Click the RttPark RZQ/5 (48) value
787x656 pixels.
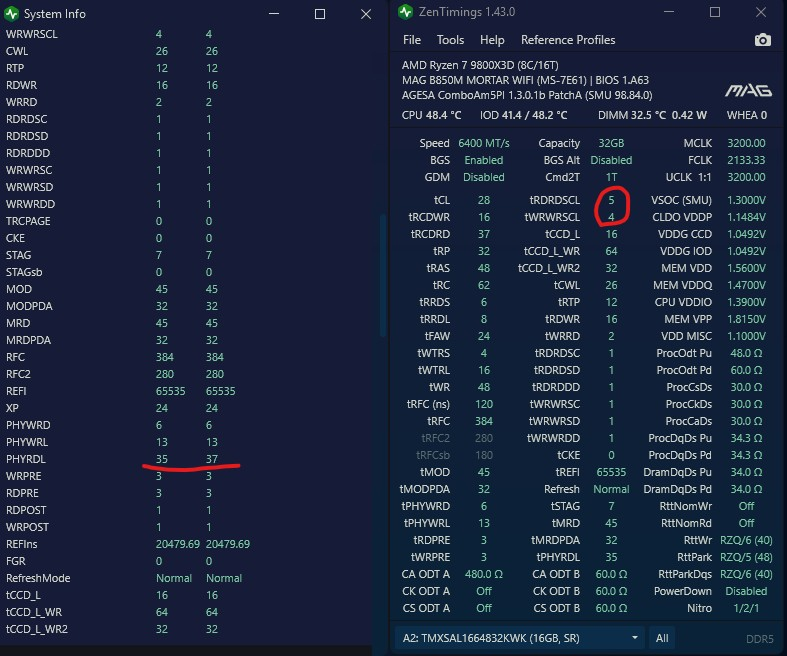pos(746,557)
